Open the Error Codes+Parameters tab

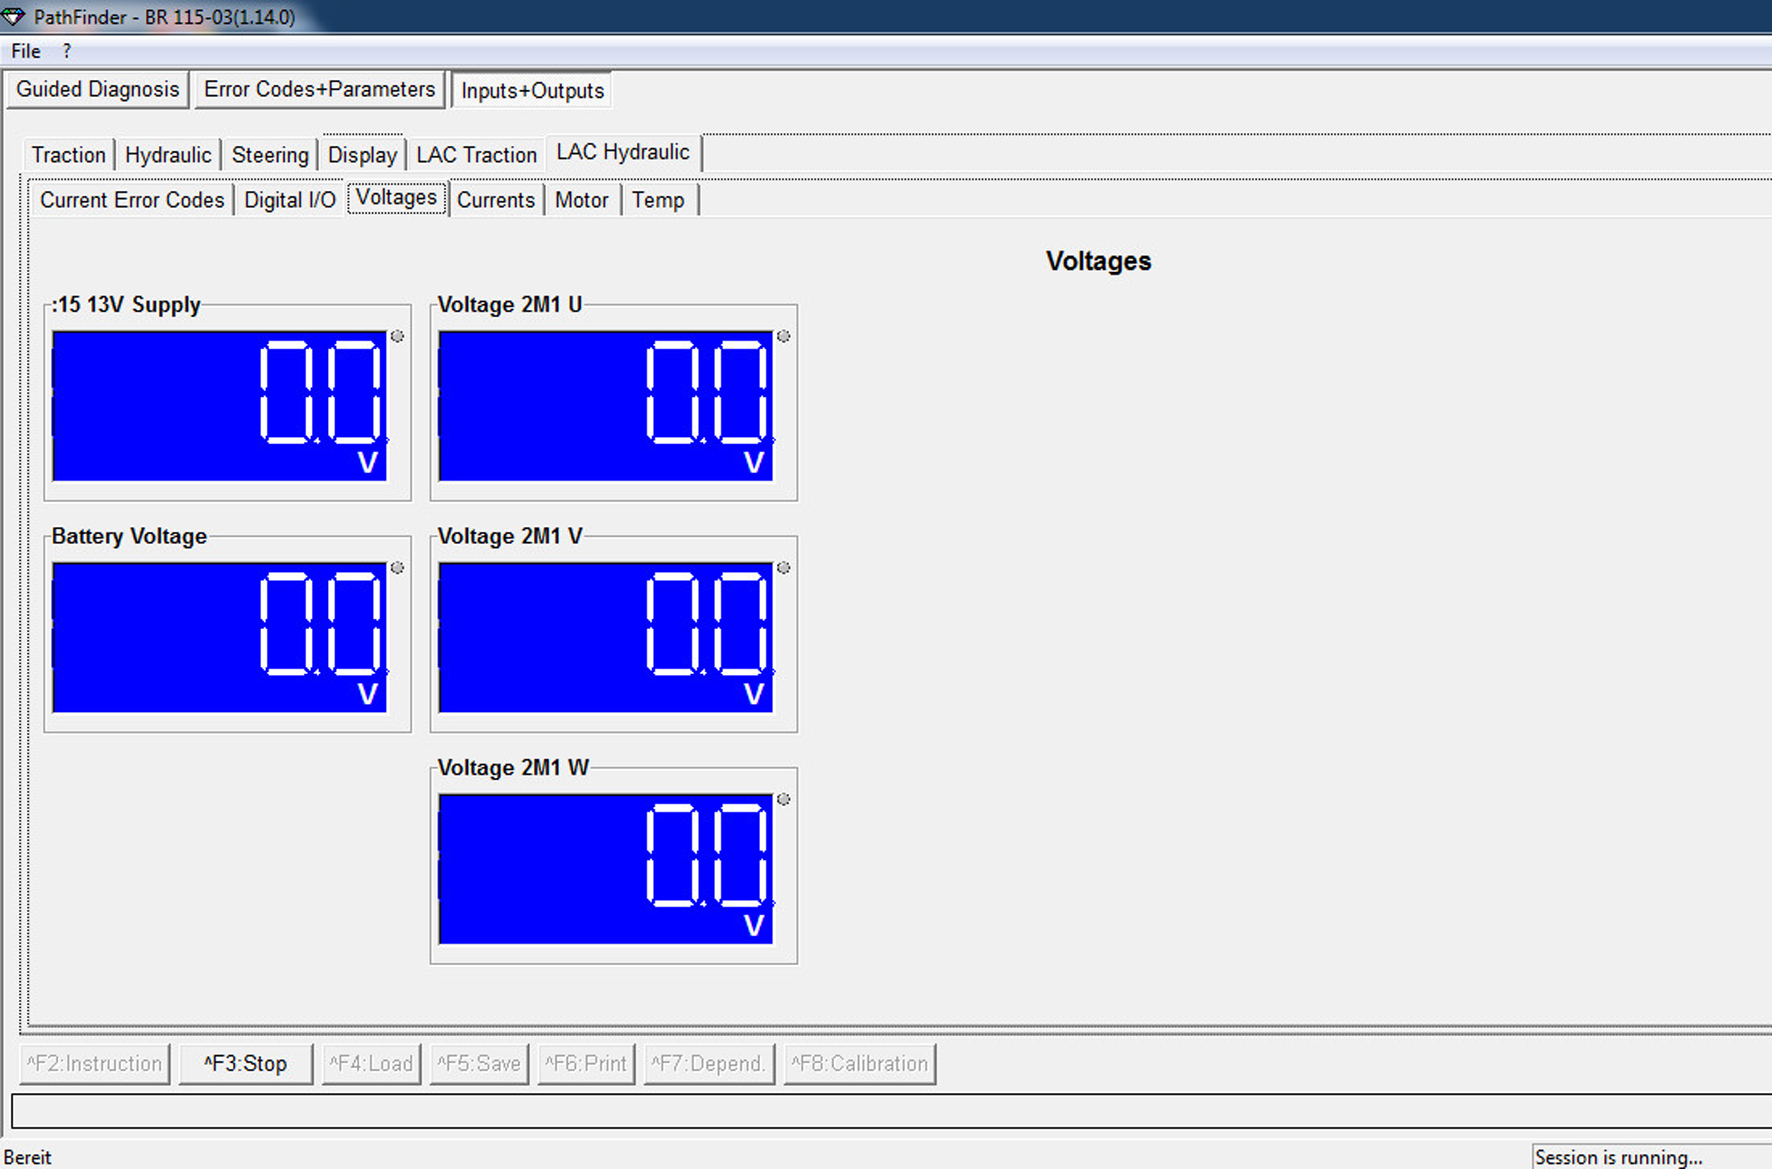click(x=319, y=90)
